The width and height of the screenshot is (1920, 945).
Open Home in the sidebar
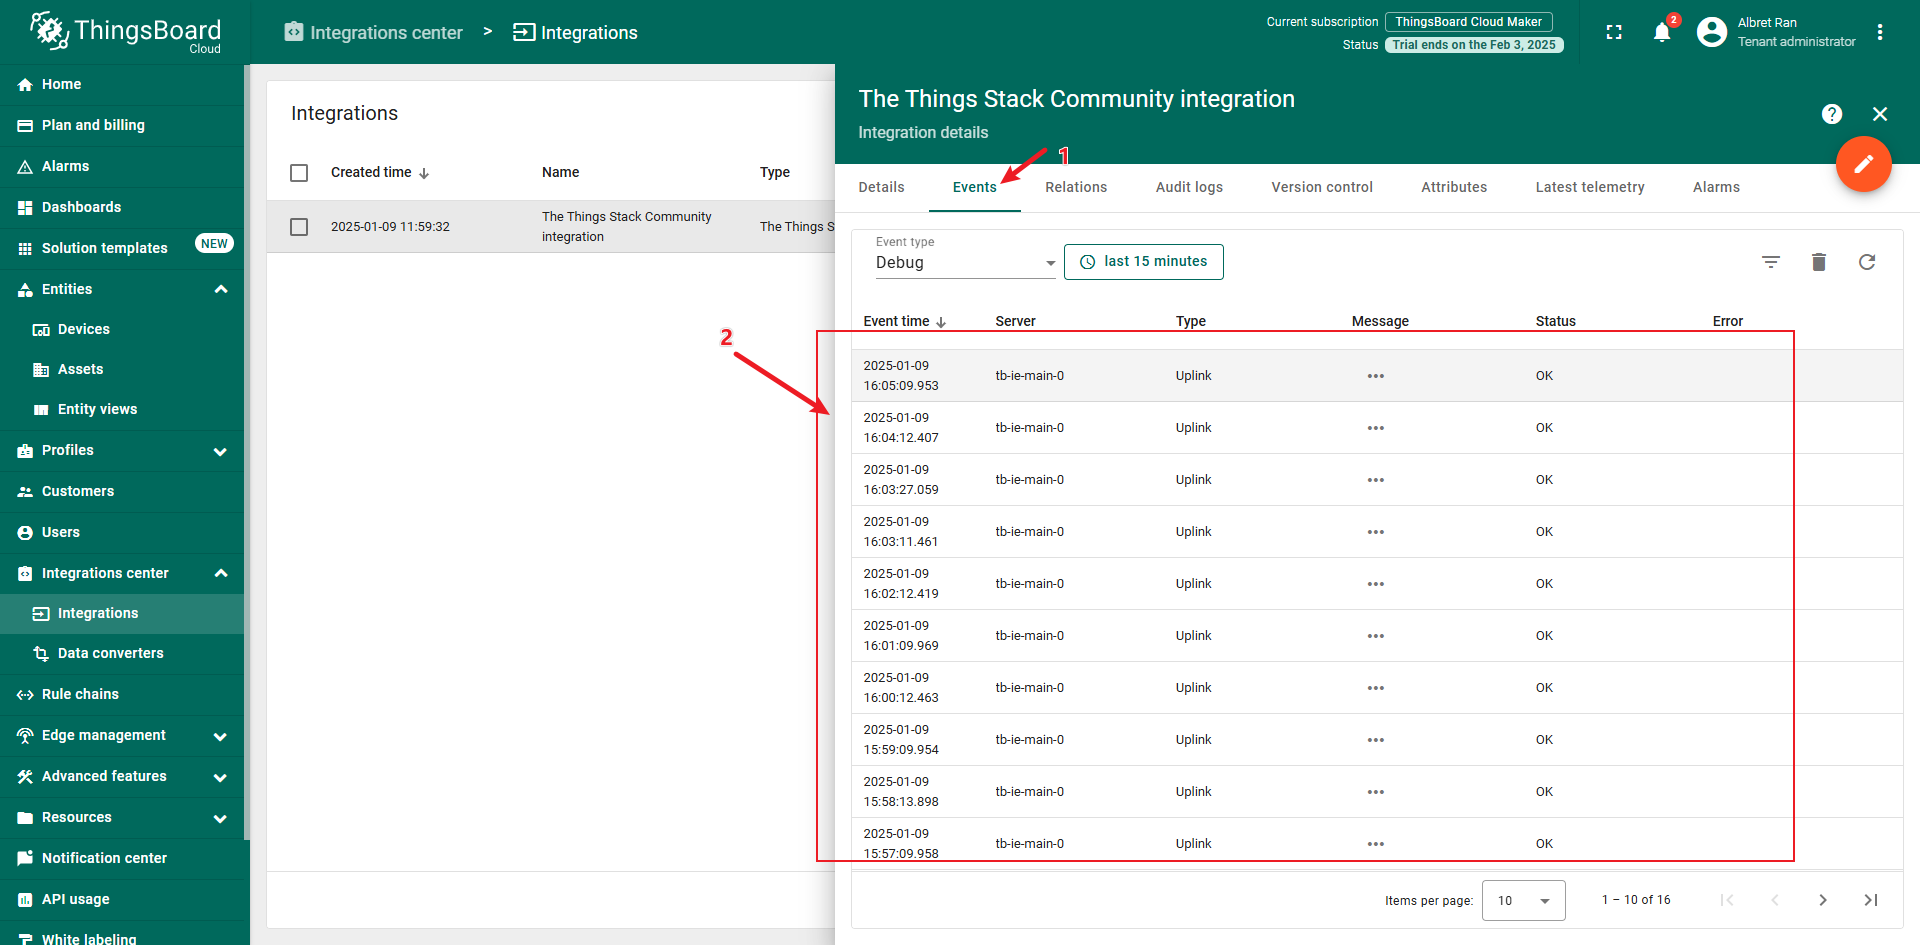pyautogui.click(x=122, y=85)
